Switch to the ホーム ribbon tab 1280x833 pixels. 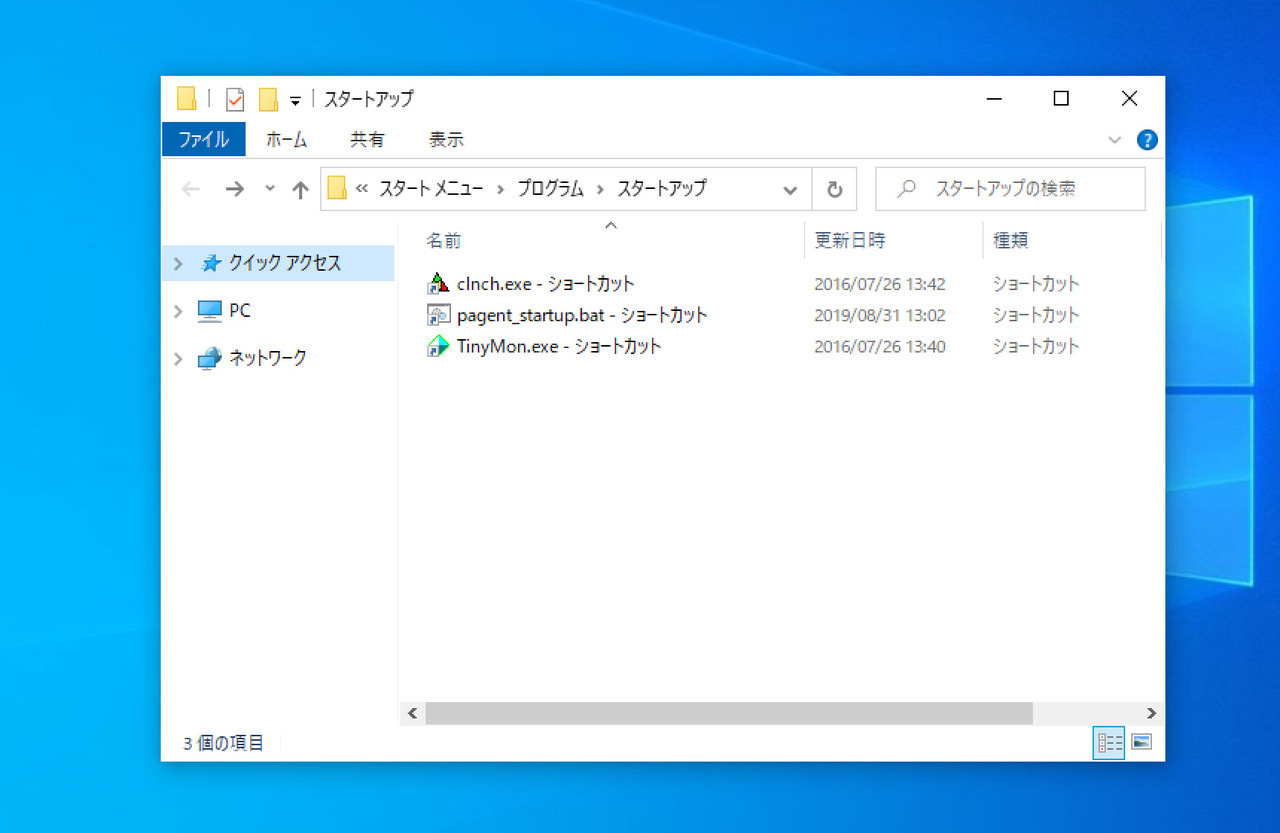[287, 139]
